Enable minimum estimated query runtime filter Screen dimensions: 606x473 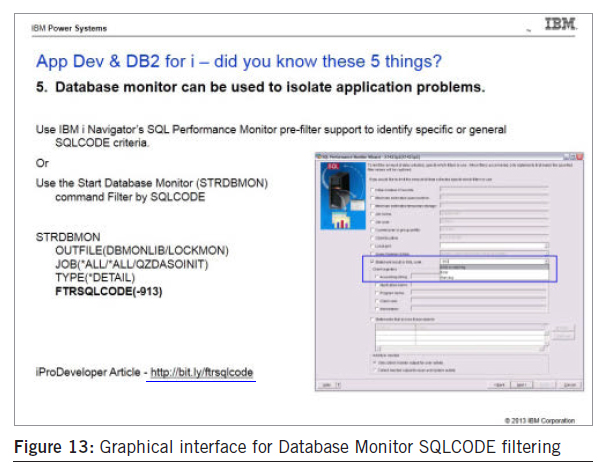point(373,198)
